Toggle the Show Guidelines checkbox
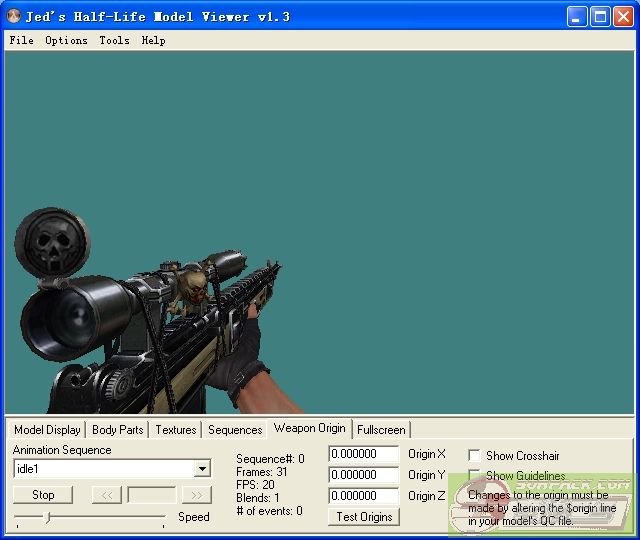Viewport: 640px width, 540px height. coord(474,476)
